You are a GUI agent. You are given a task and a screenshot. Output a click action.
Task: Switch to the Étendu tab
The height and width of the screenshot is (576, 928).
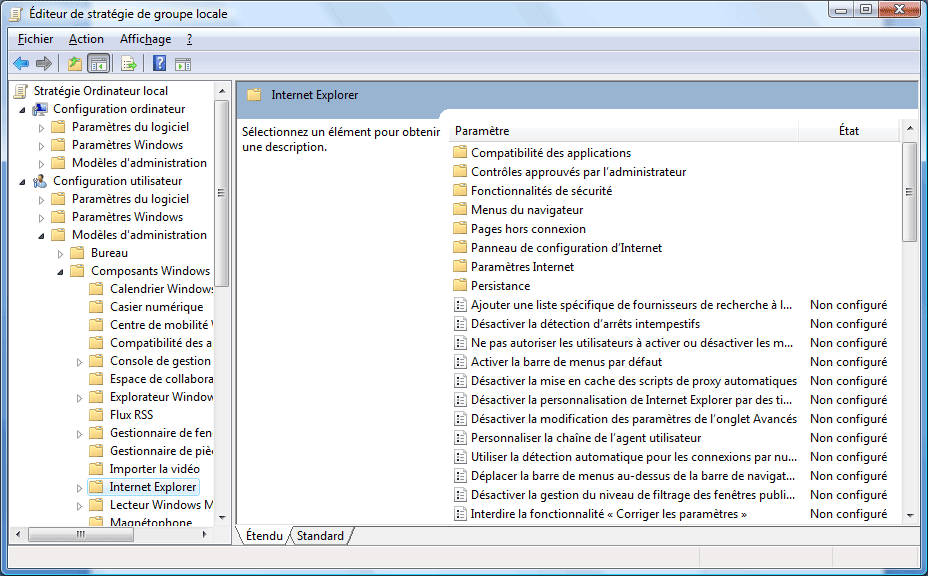265,536
